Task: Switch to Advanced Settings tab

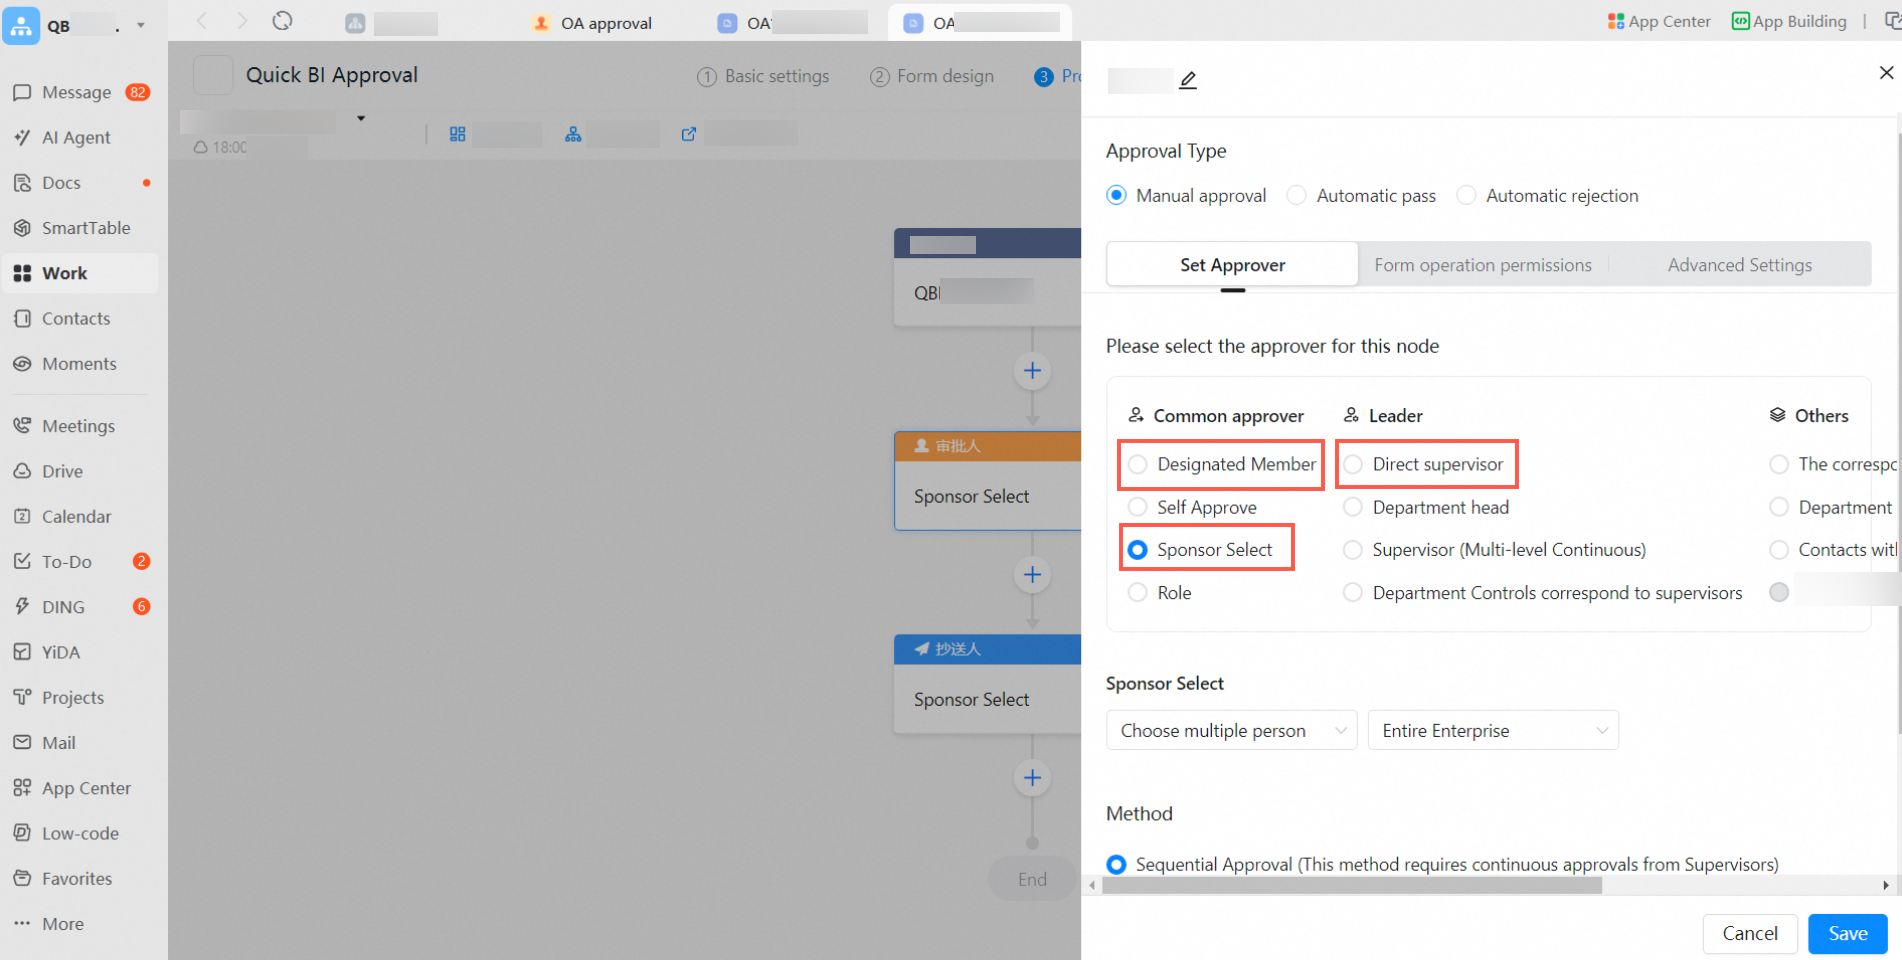Action: (1740, 265)
